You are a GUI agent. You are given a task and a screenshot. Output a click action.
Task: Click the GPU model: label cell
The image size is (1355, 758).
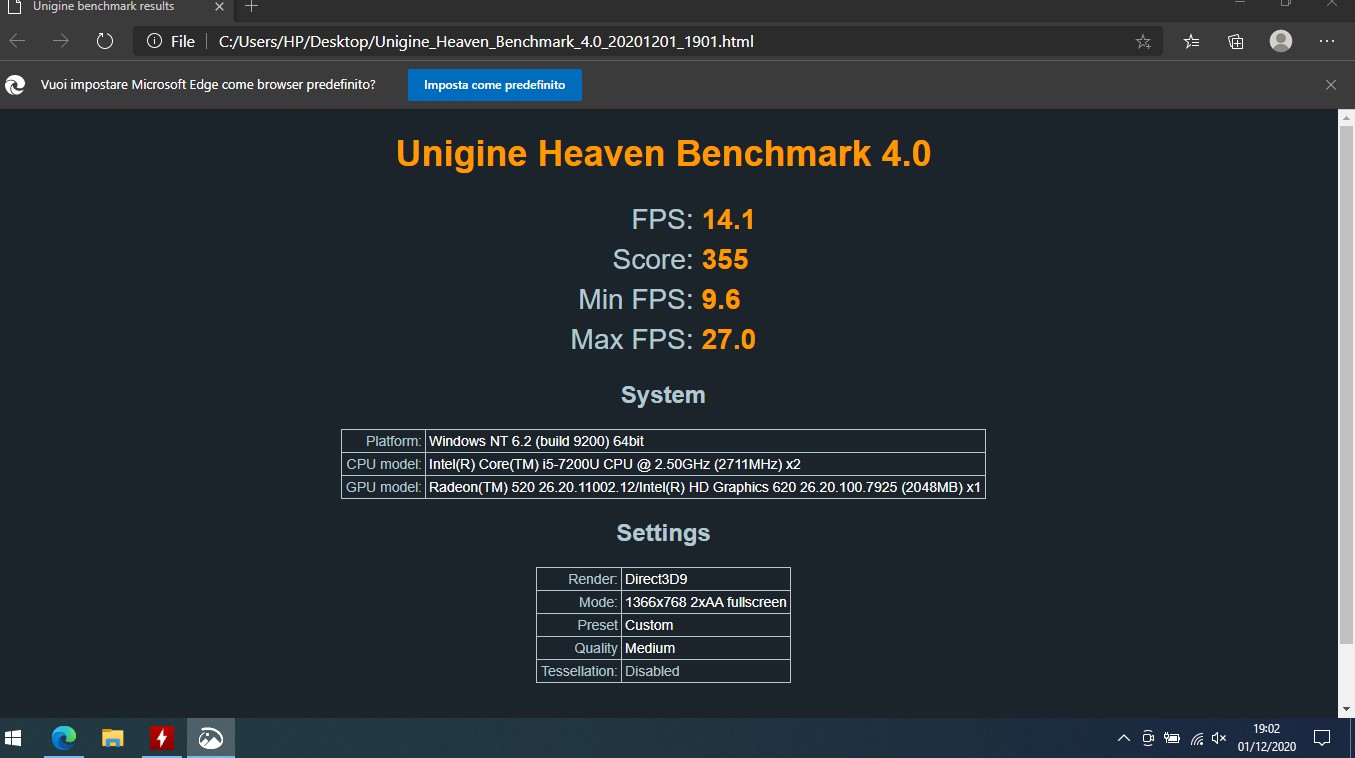pyautogui.click(x=384, y=487)
